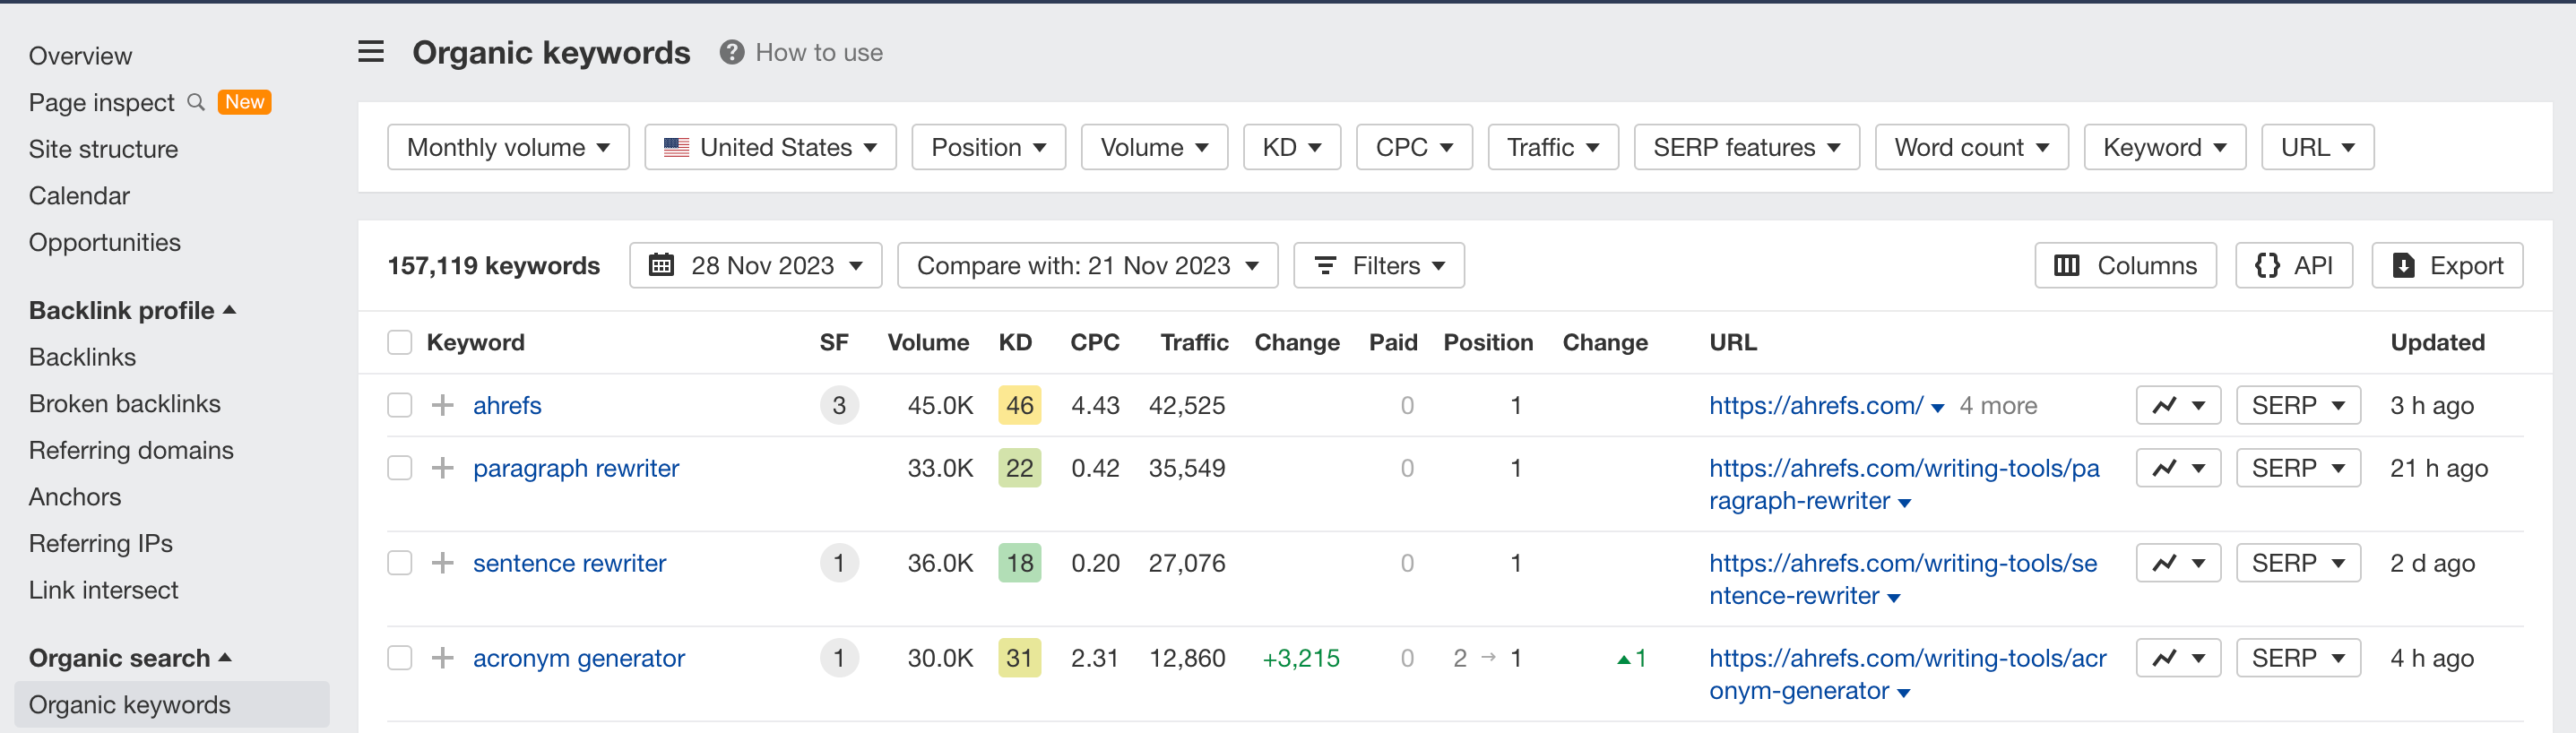Click the Filters lines icon

(x=1325, y=265)
